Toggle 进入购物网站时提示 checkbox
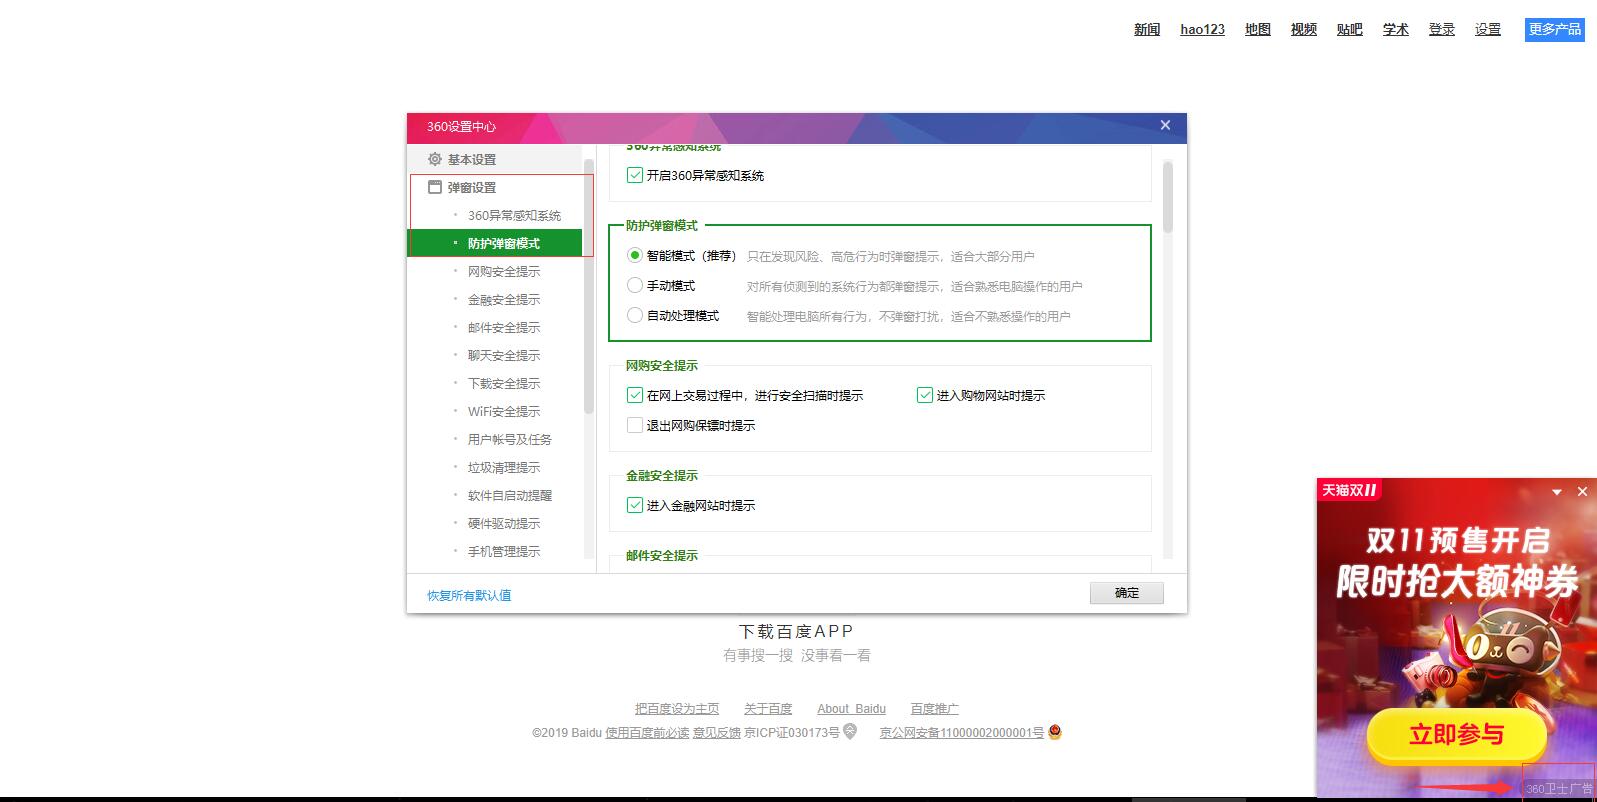Image resolution: width=1597 pixels, height=802 pixels. click(924, 395)
